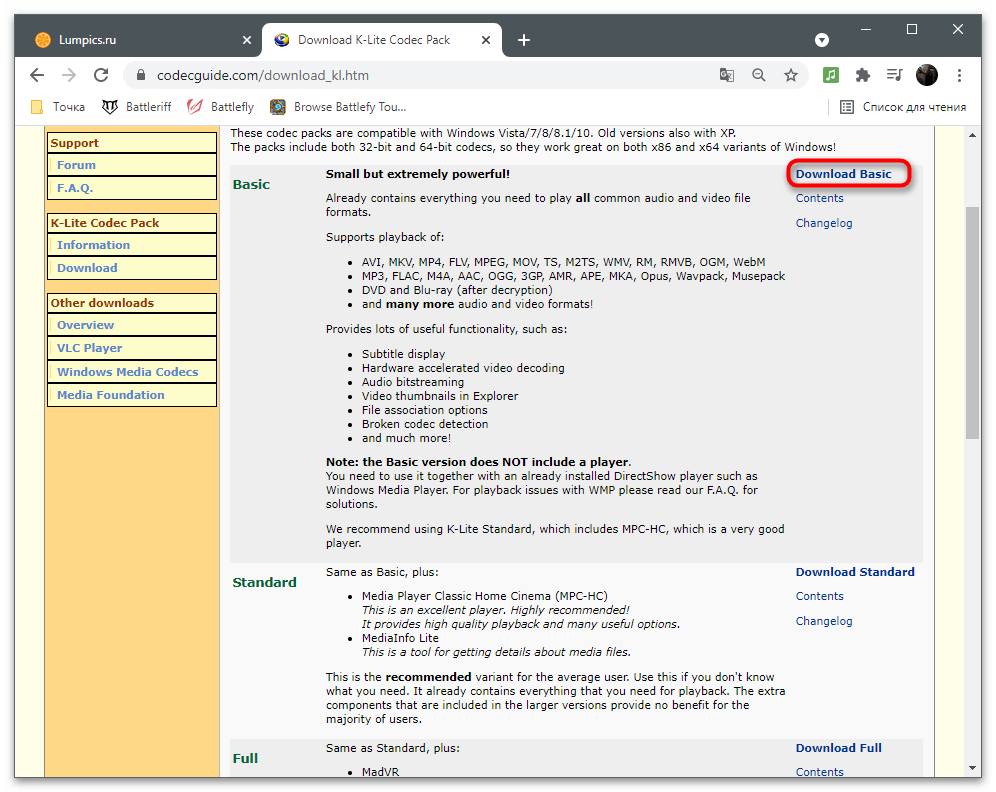996x792 pixels.
Task: Click the browser forward arrow
Action: pos(69,76)
